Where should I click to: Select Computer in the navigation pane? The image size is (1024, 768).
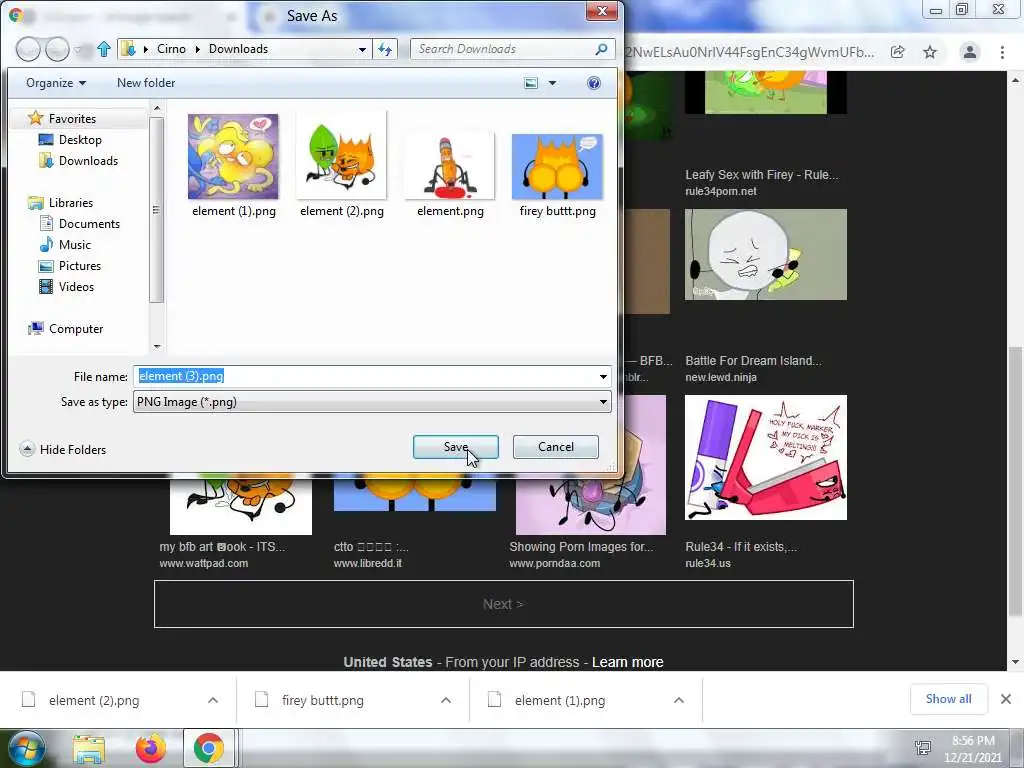(76, 328)
